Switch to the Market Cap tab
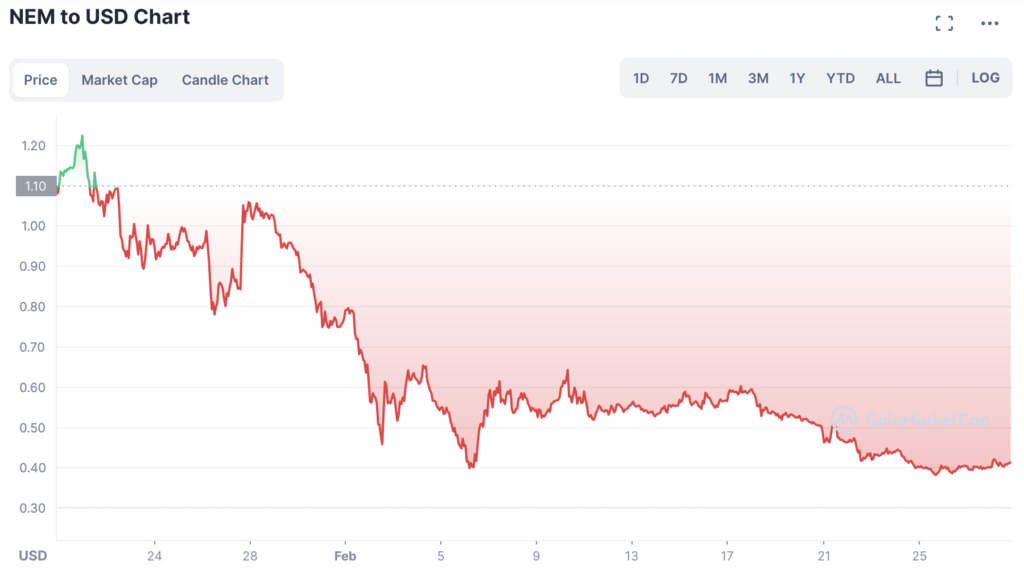This screenshot has width=1024, height=569. 119,80
